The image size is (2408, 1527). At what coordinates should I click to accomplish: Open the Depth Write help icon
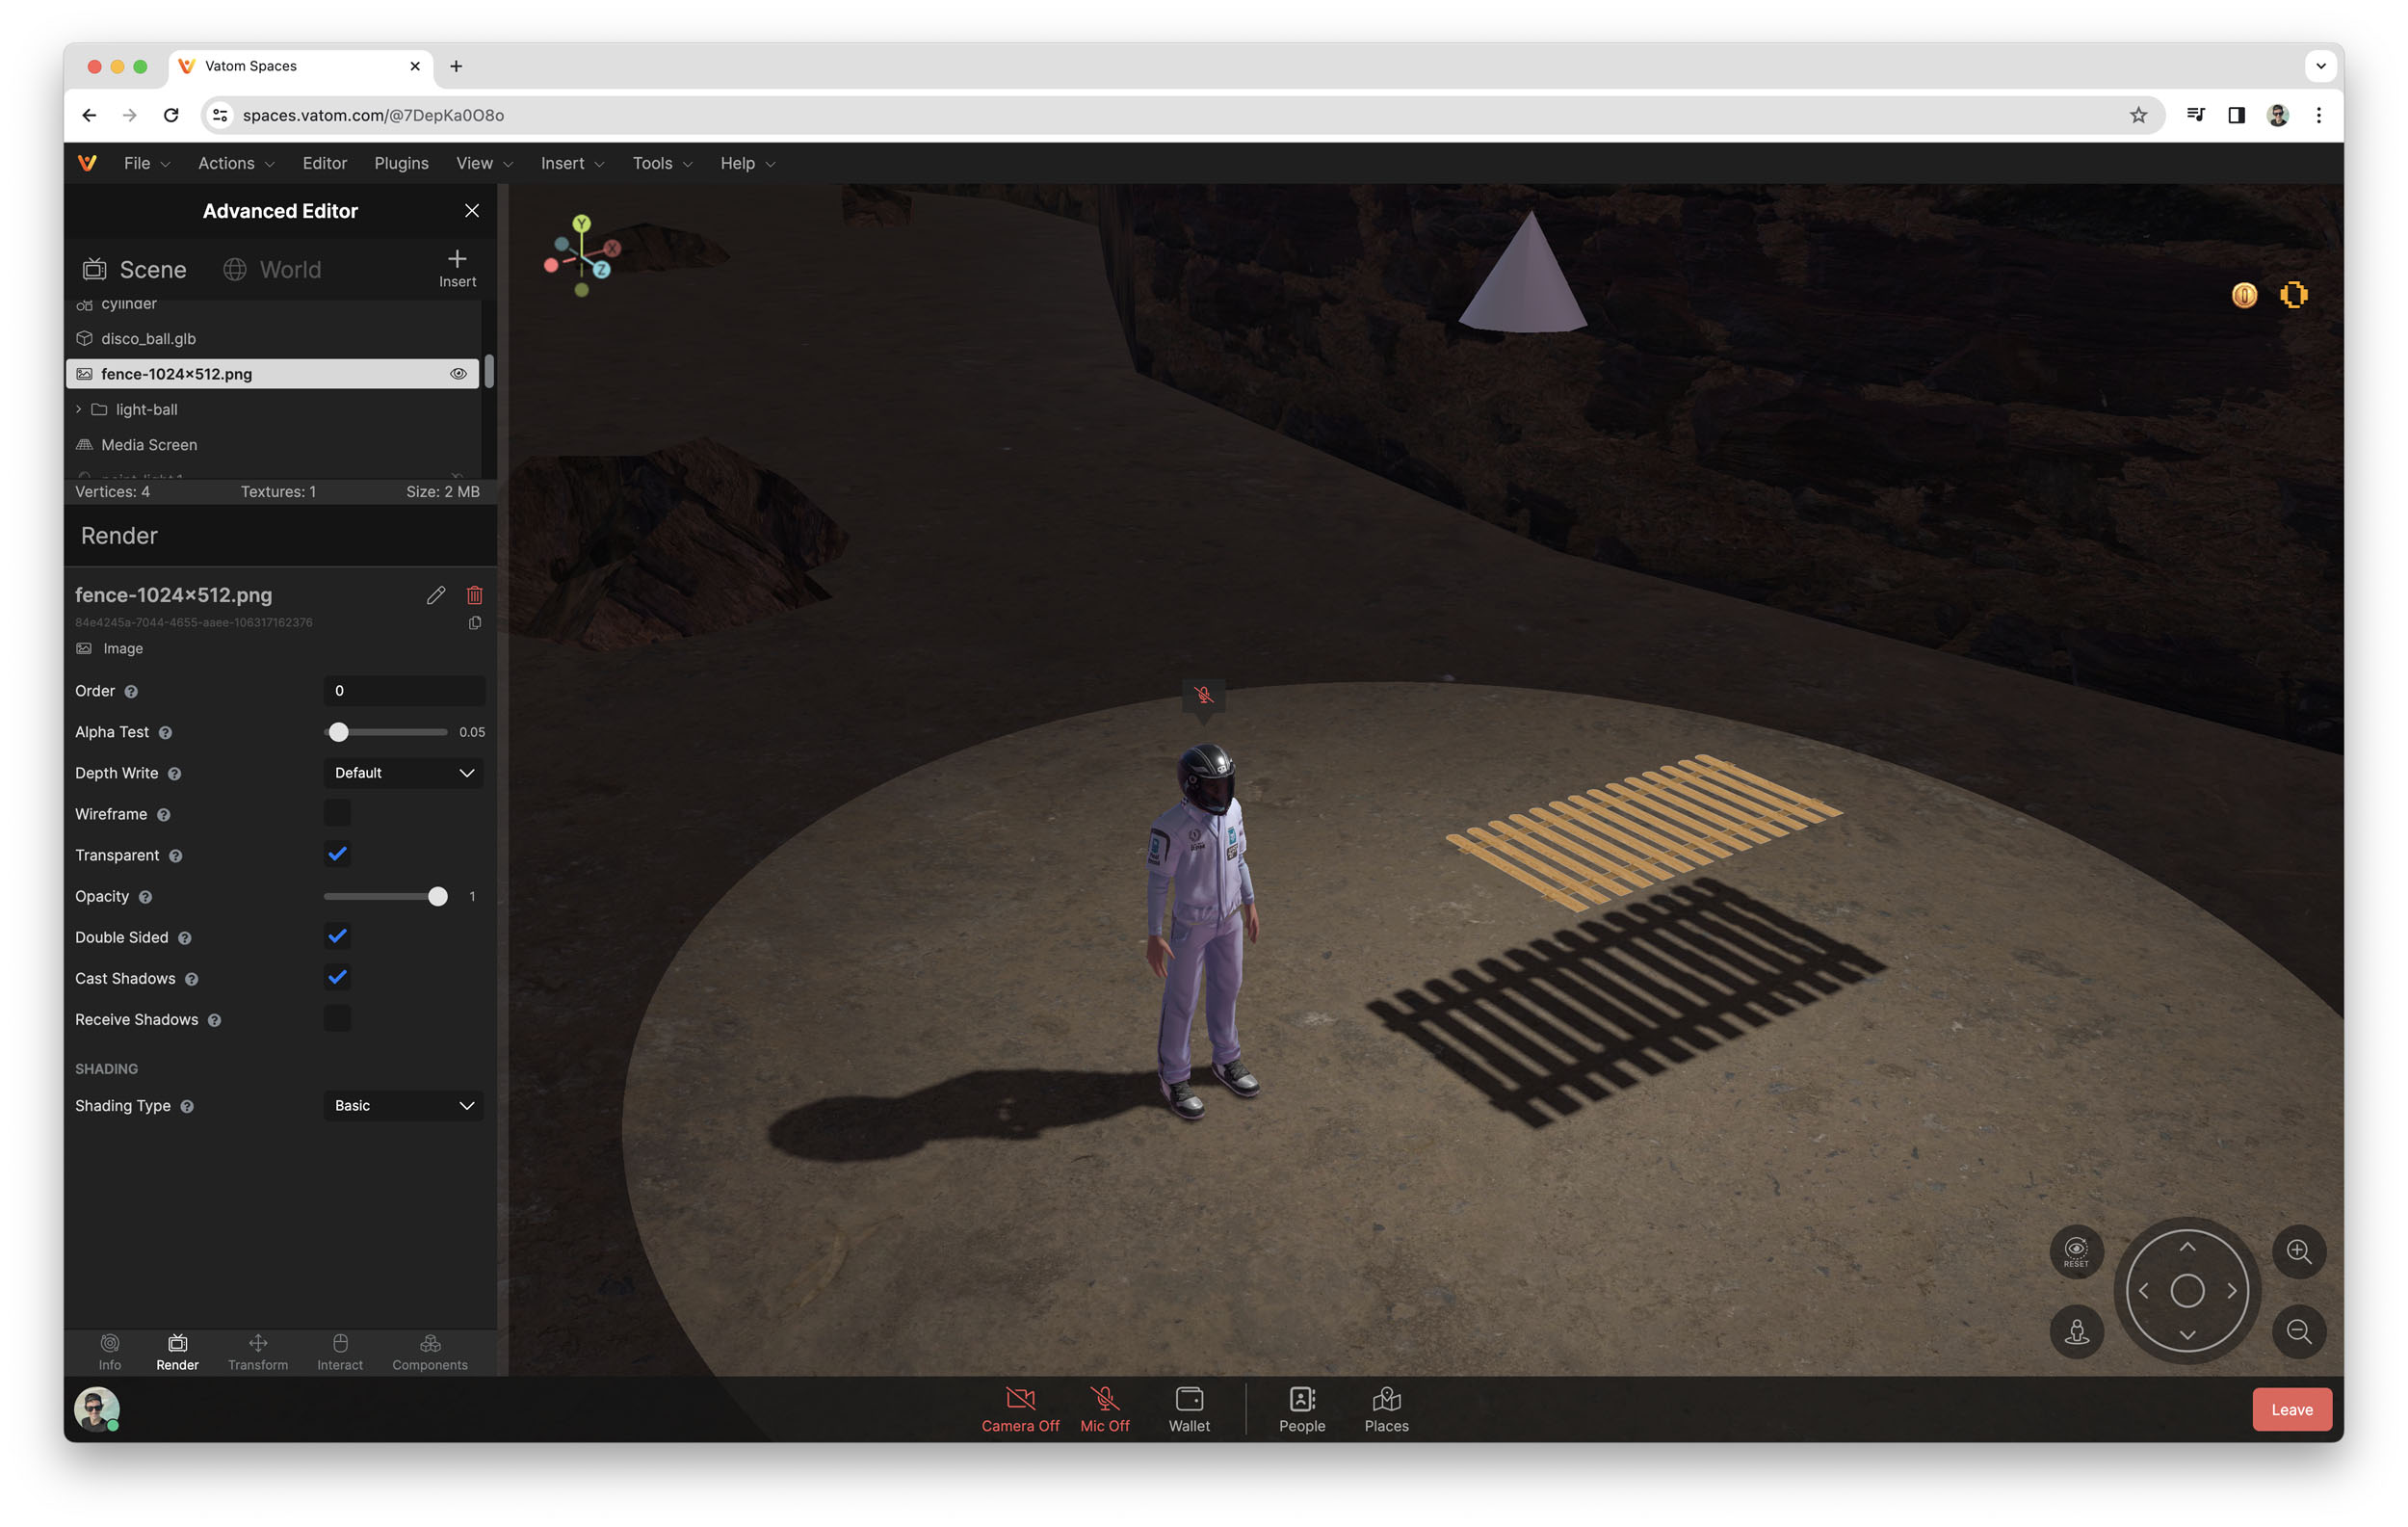click(x=175, y=774)
